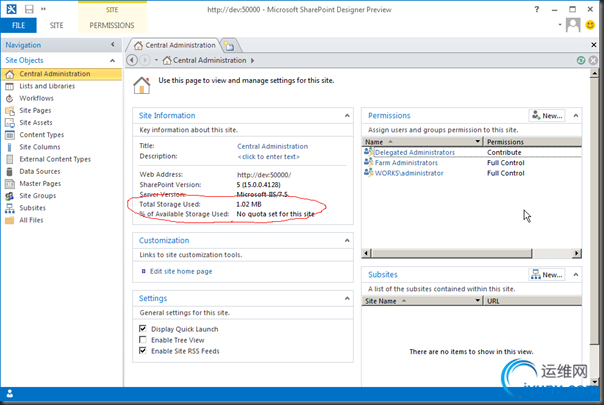Click the Back navigation arrow
The width and height of the screenshot is (604, 405).
132,60
